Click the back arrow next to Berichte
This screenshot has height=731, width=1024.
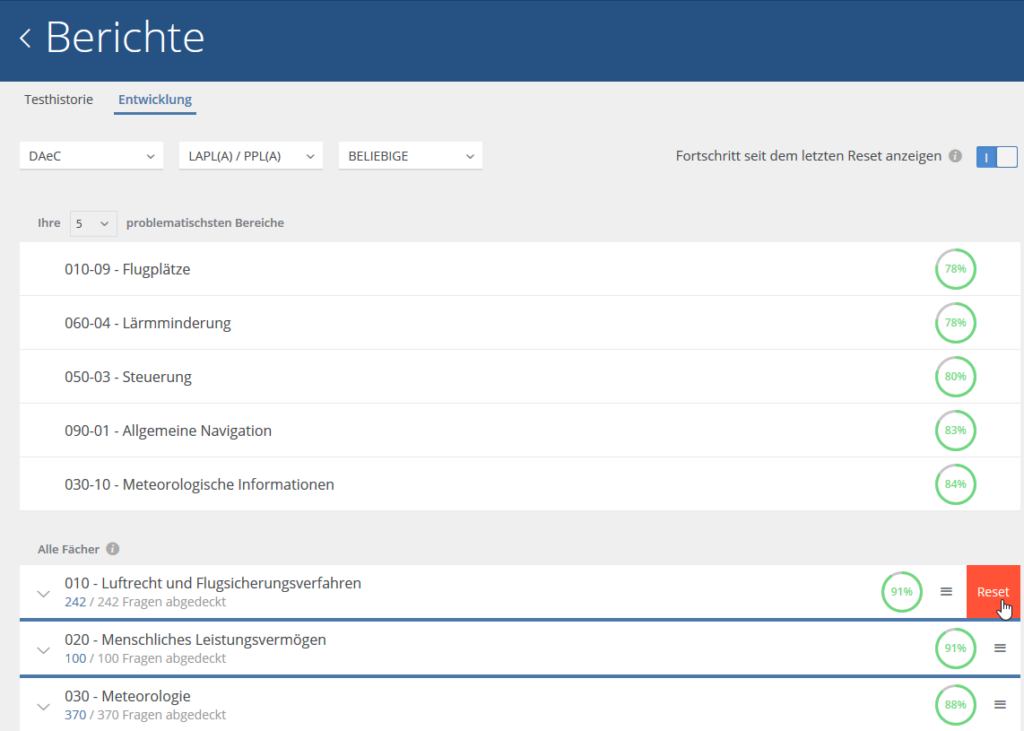click(x=26, y=38)
